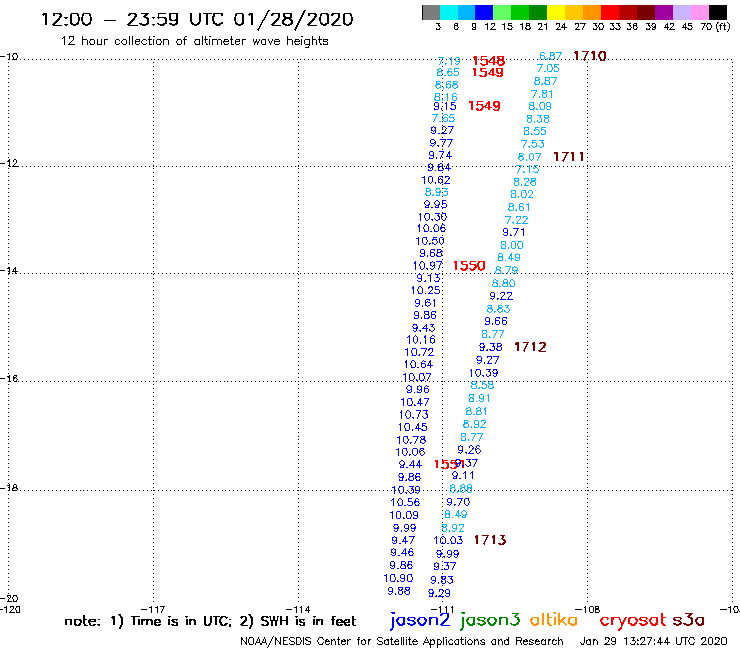Viewport: 740px width, 650px height.
Task: Click the cyan 6 ft legend swatch
Action: 449,12
